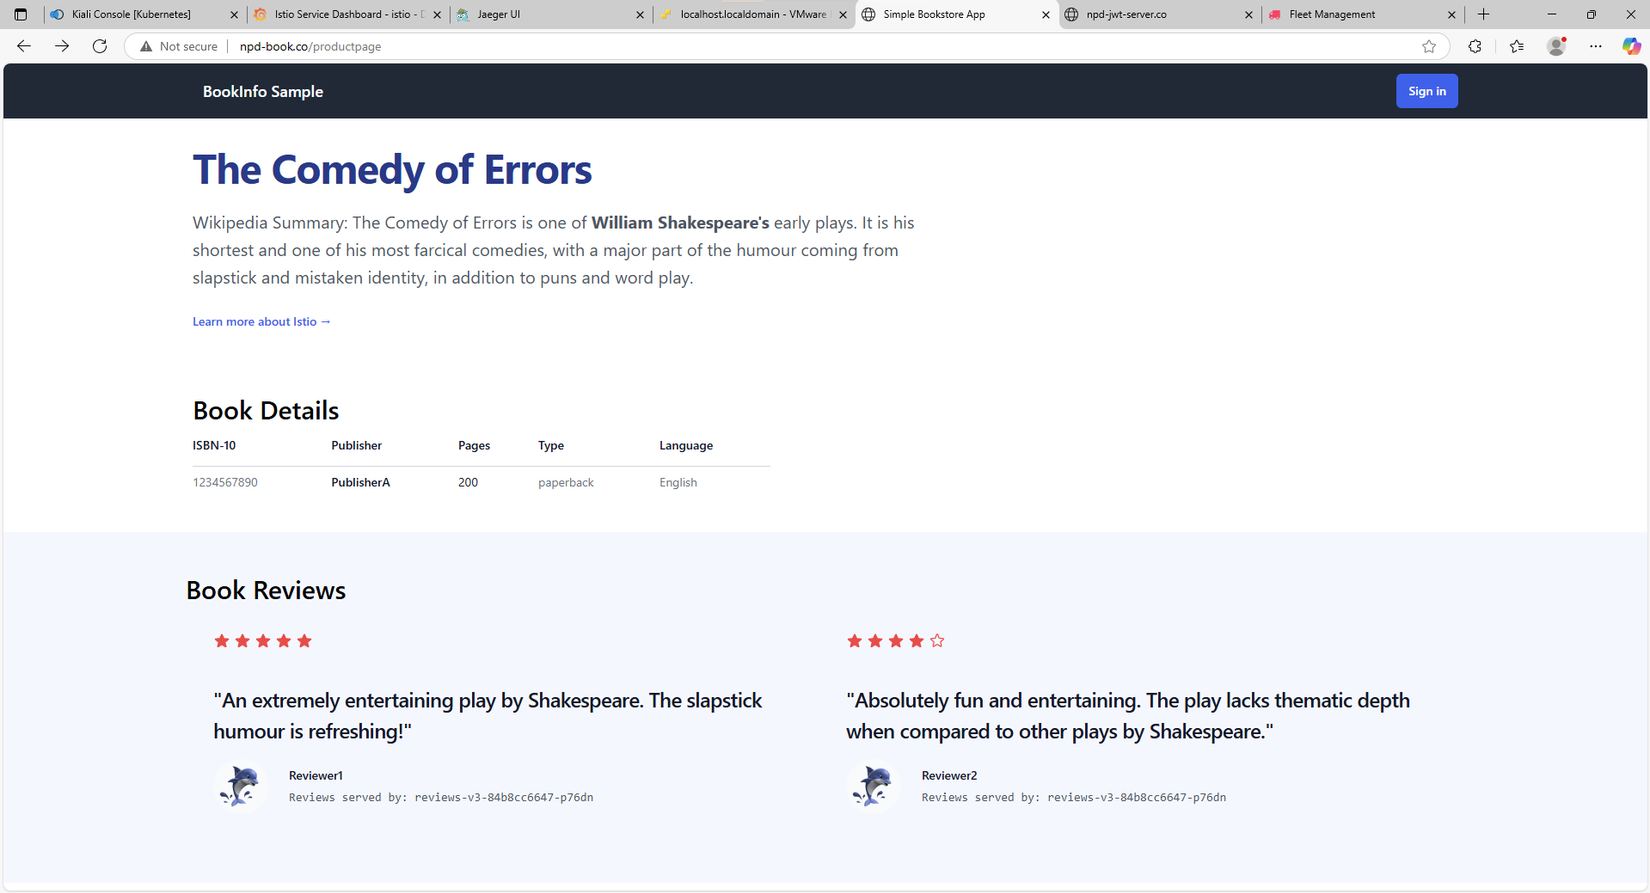Follow the Learn more about Istio link
Viewport: 1650px width, 893px height.
click(262, 322)
